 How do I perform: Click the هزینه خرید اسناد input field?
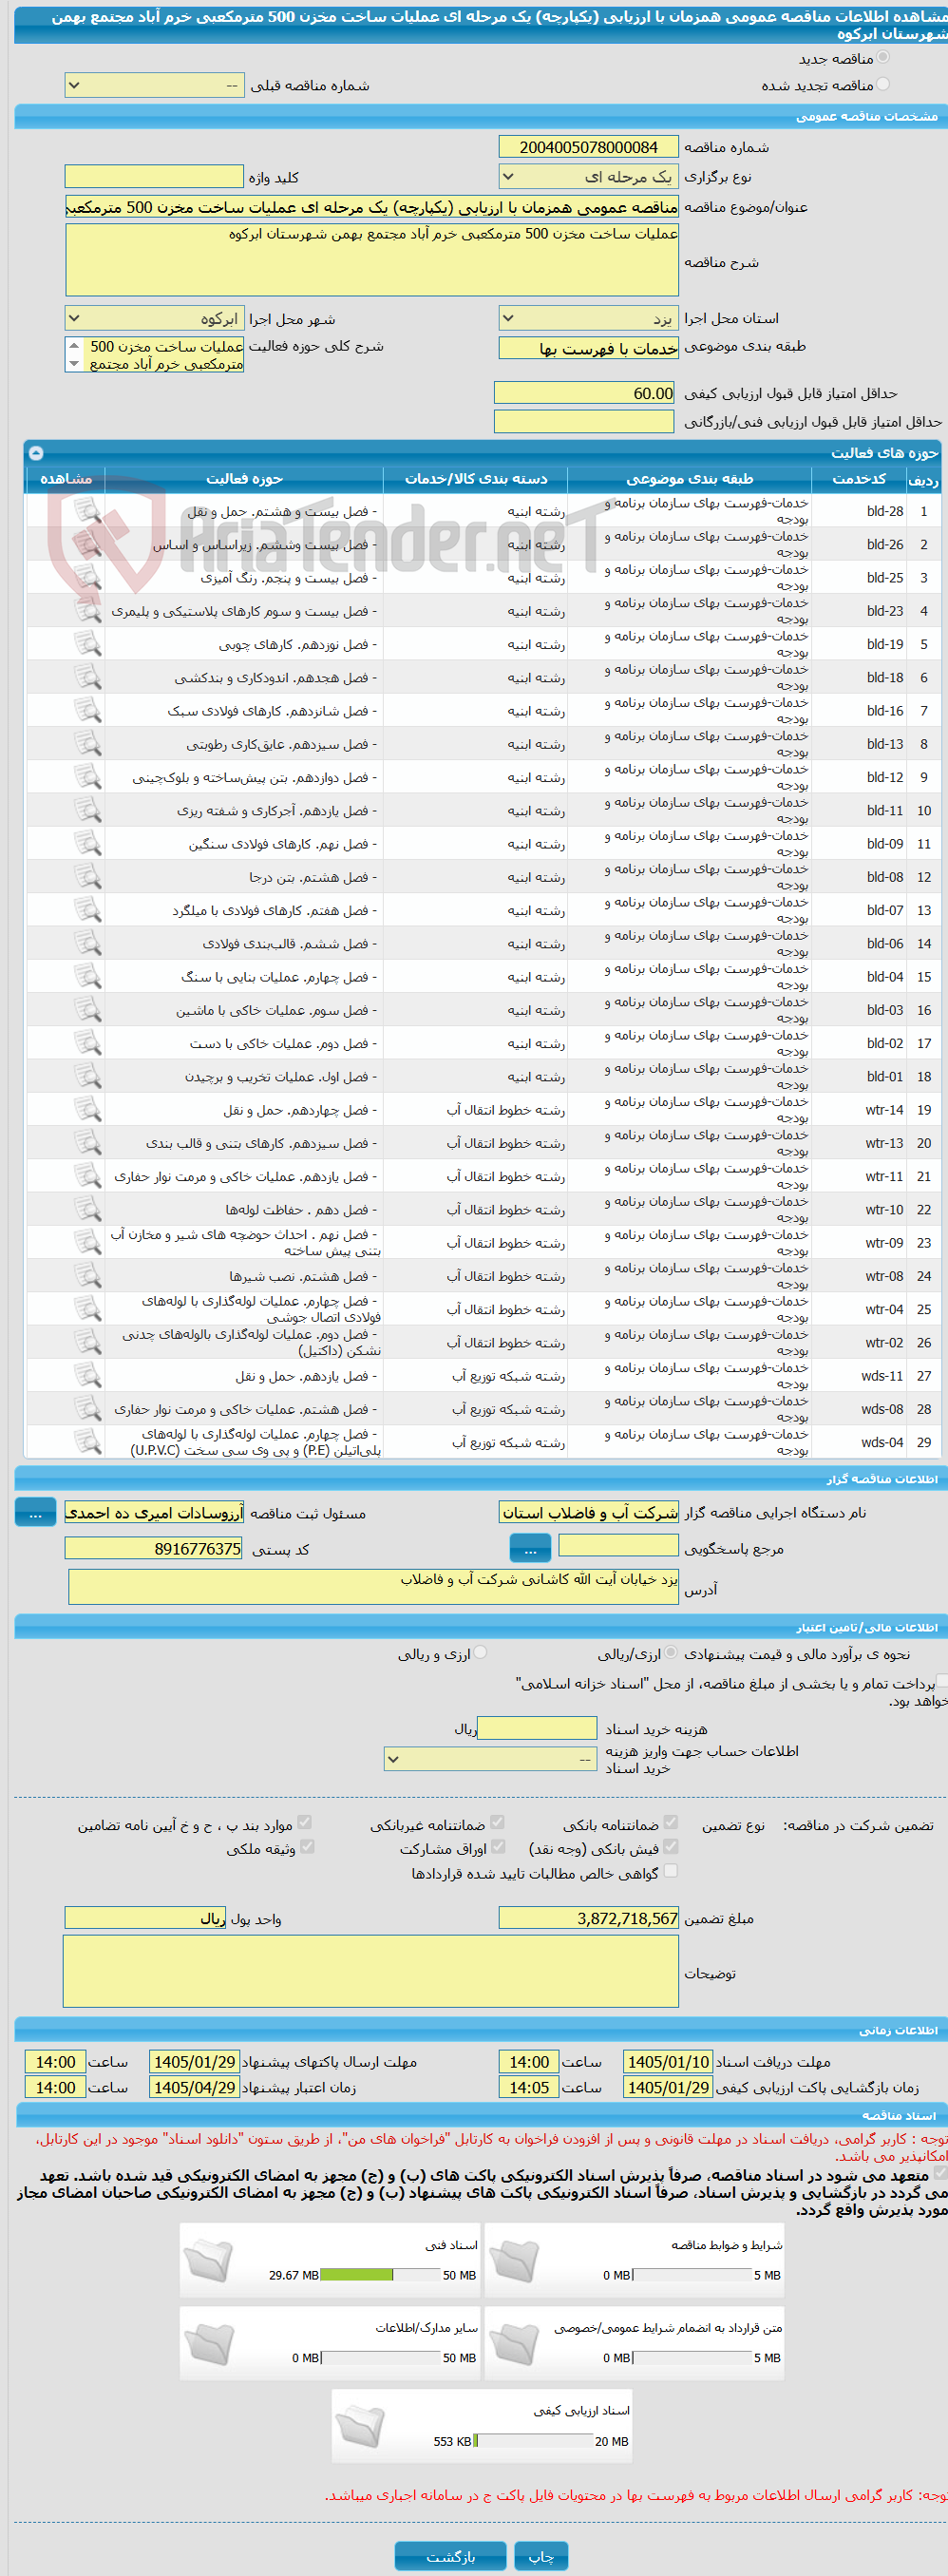click(537, 1728)
